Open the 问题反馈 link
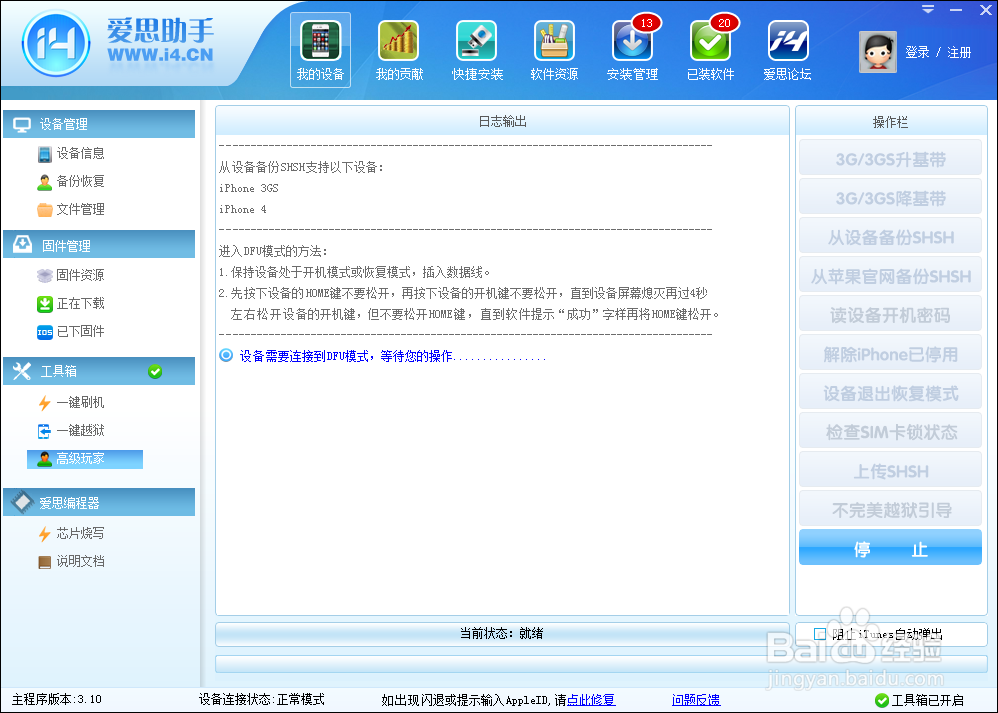The image size is (998, 713). point(696,700)
